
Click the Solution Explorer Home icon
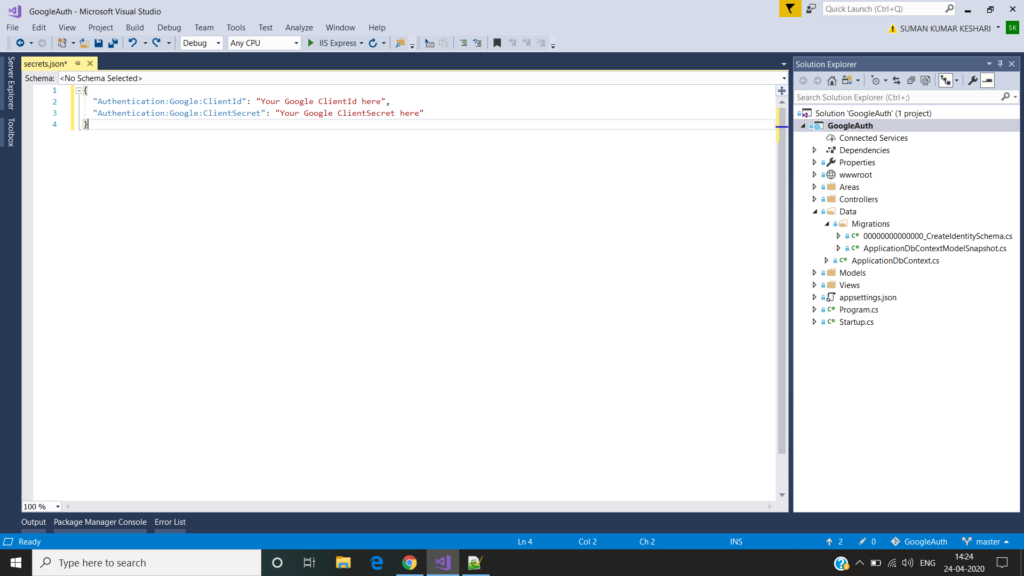pos(831,80)
